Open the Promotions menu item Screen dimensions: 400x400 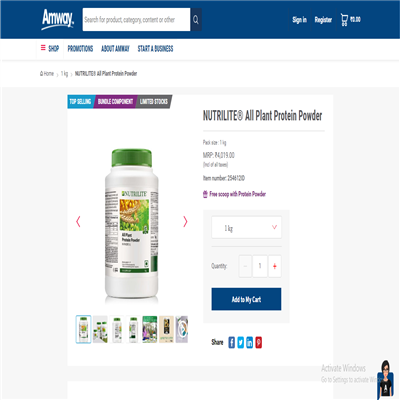[80, 49]
